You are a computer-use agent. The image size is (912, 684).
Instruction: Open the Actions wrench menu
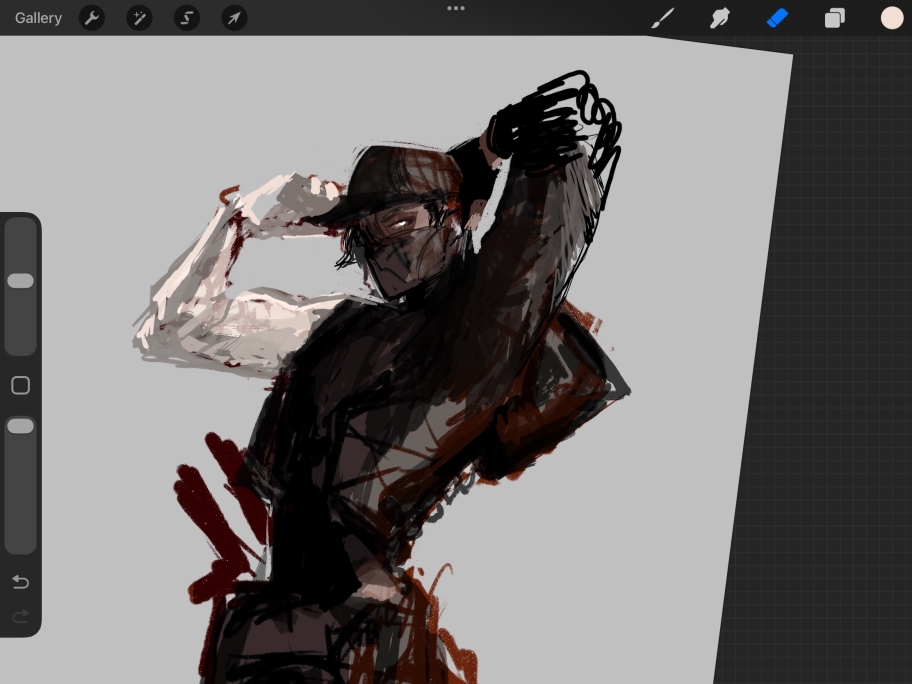point(92,18)
